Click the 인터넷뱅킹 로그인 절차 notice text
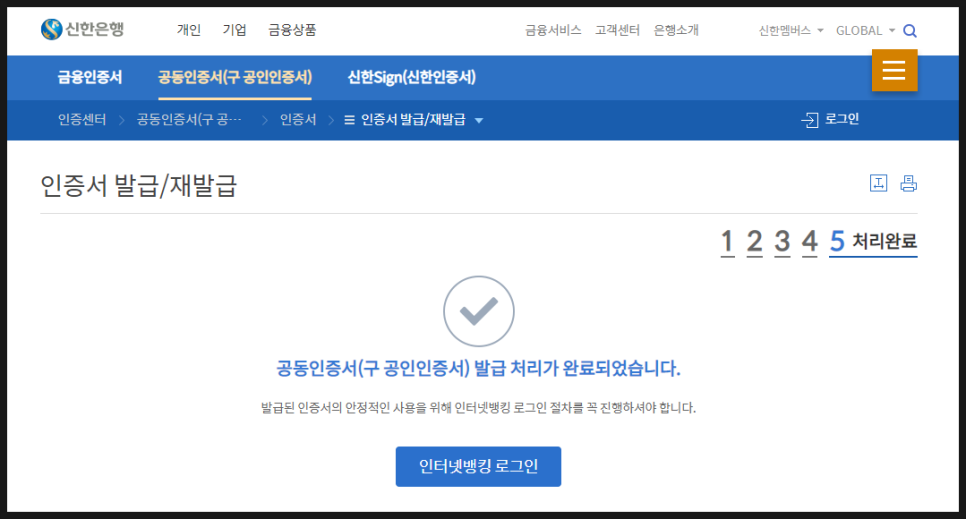Viewport: 966px width, 519px height. pos(478,408)
